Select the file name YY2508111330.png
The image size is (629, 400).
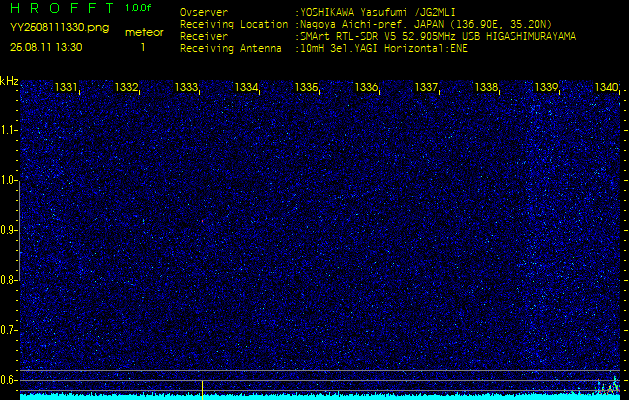coord(59,28)
